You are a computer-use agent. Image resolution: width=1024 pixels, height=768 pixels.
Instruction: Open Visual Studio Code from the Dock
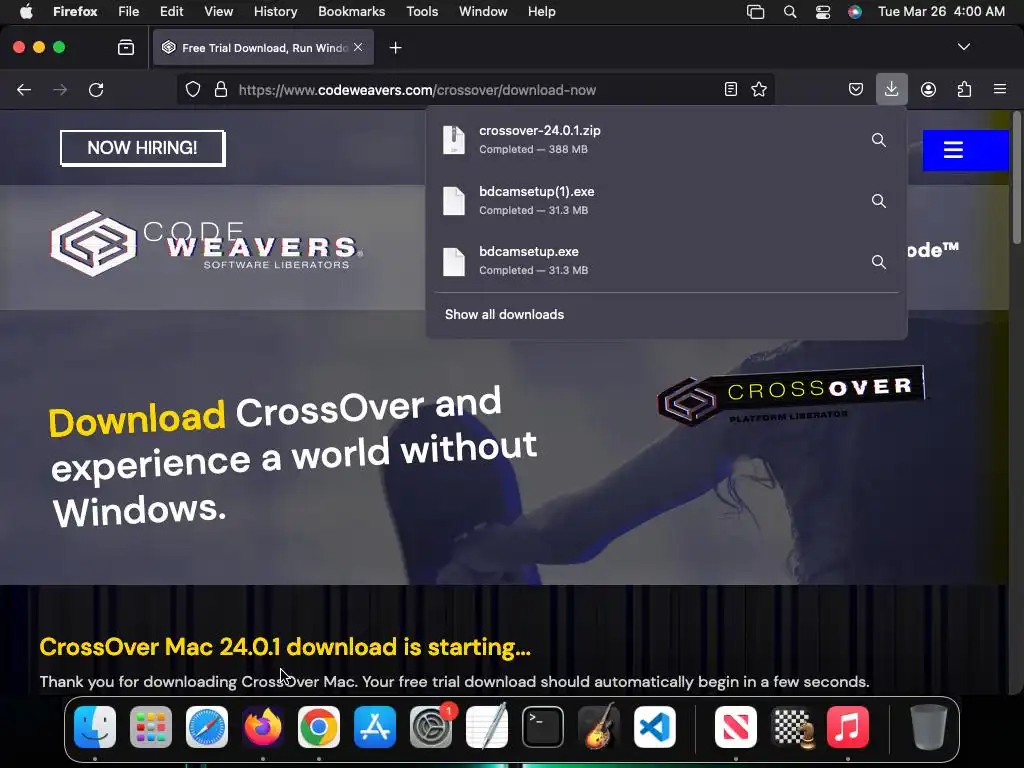(x=655, y=727)
